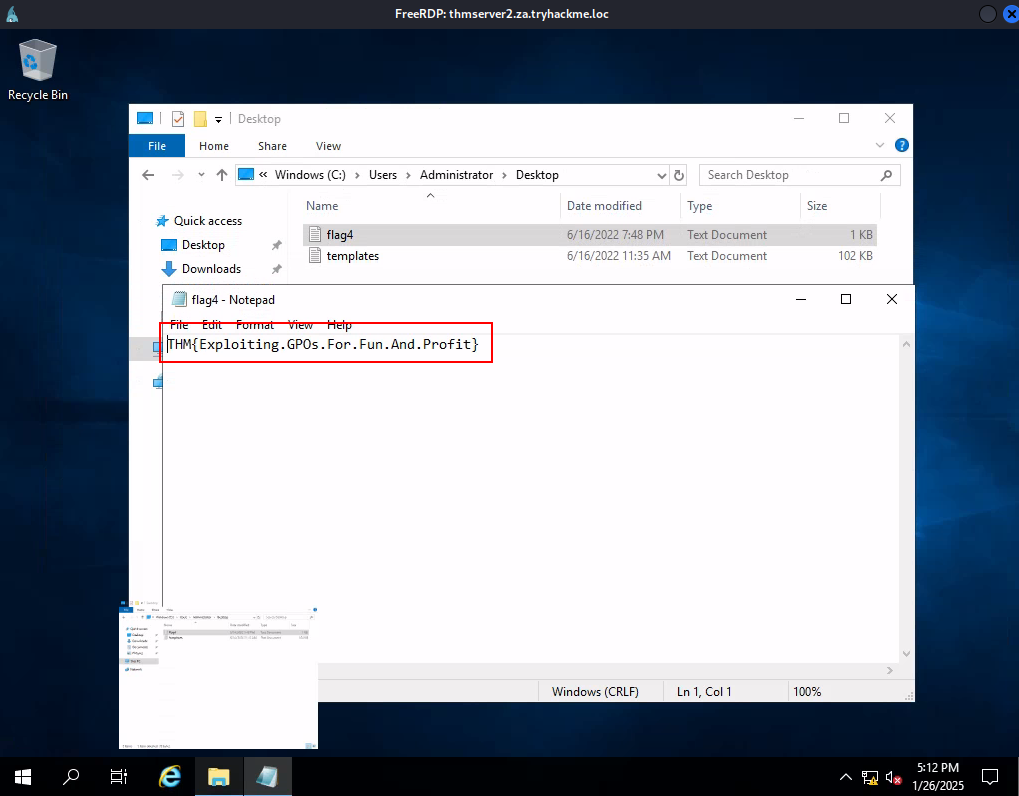Screen dimensions: 1019x796
Task: Click Users in the address breadcrumb
Action: click(383, 175)
